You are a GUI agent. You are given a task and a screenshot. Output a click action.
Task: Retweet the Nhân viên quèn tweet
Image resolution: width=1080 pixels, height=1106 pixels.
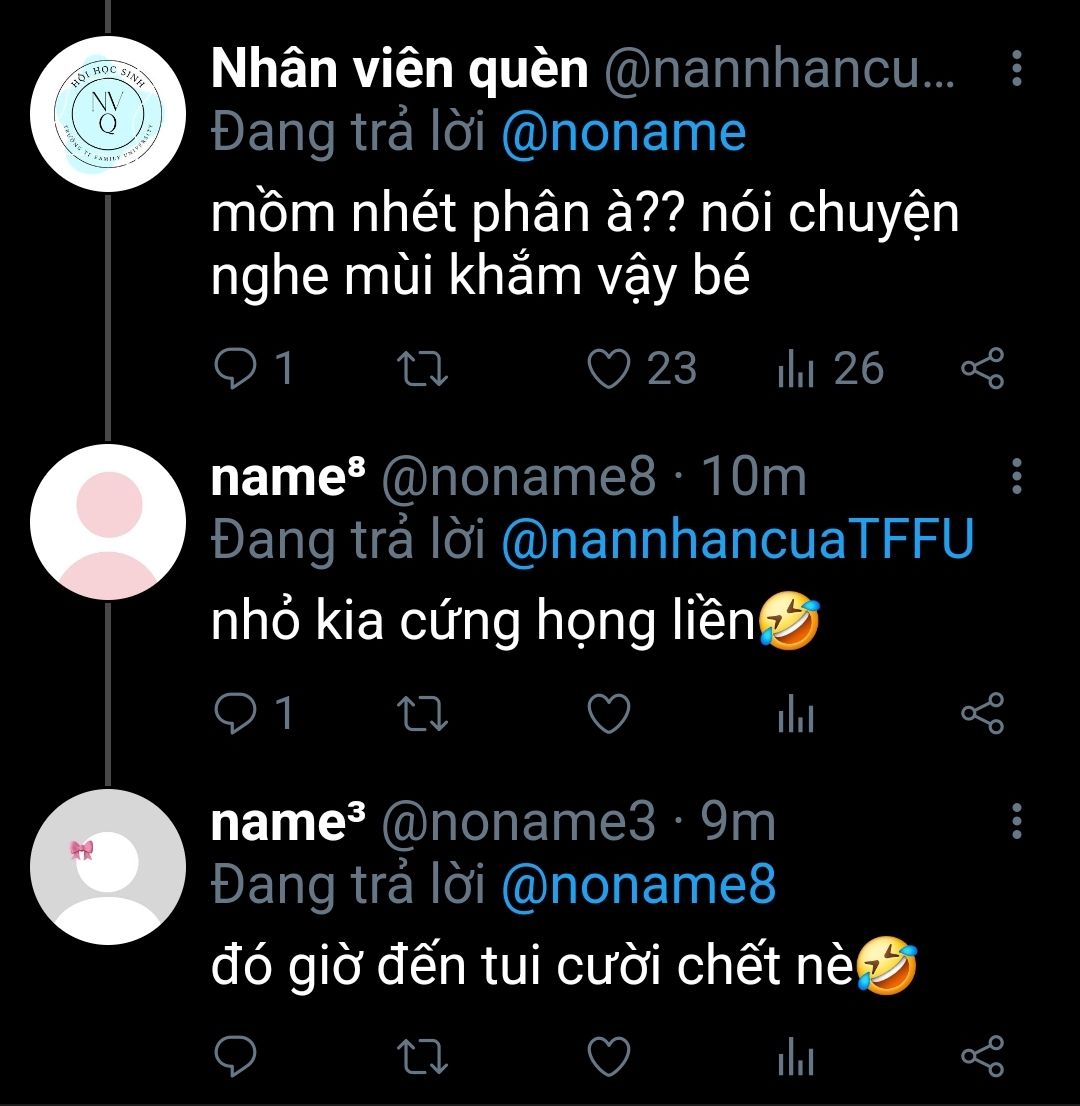[x=423, y=369]
